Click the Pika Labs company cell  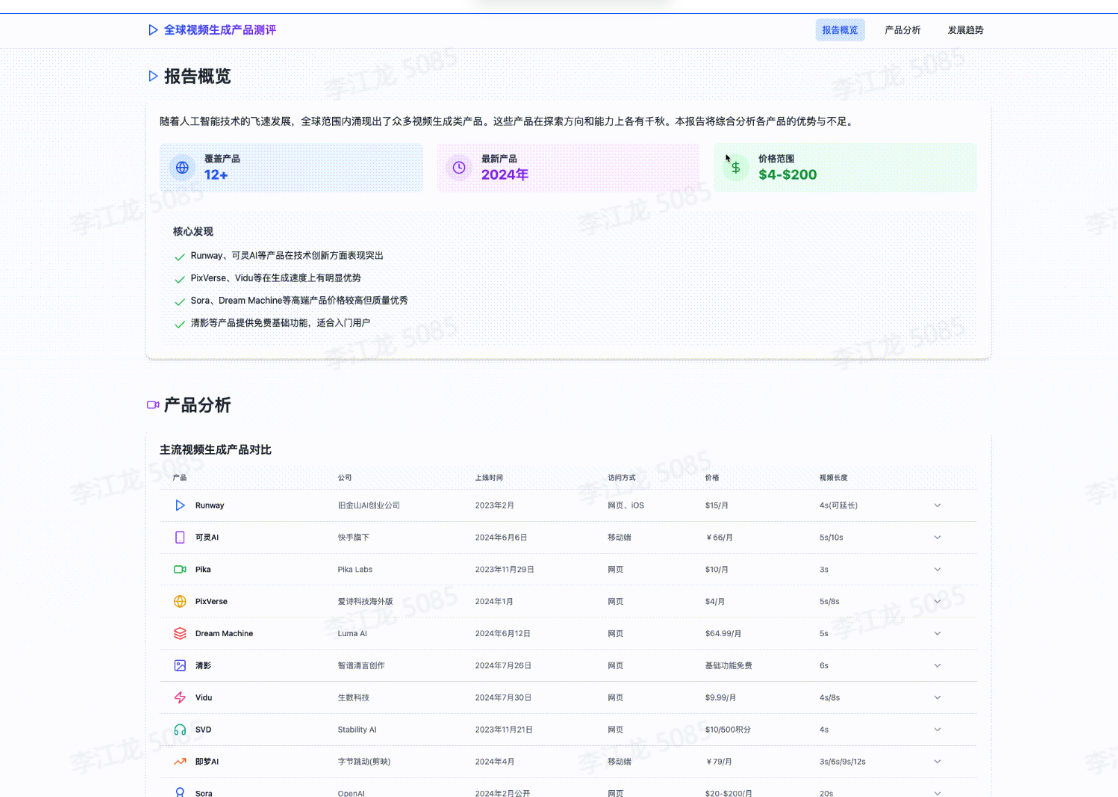355,570
